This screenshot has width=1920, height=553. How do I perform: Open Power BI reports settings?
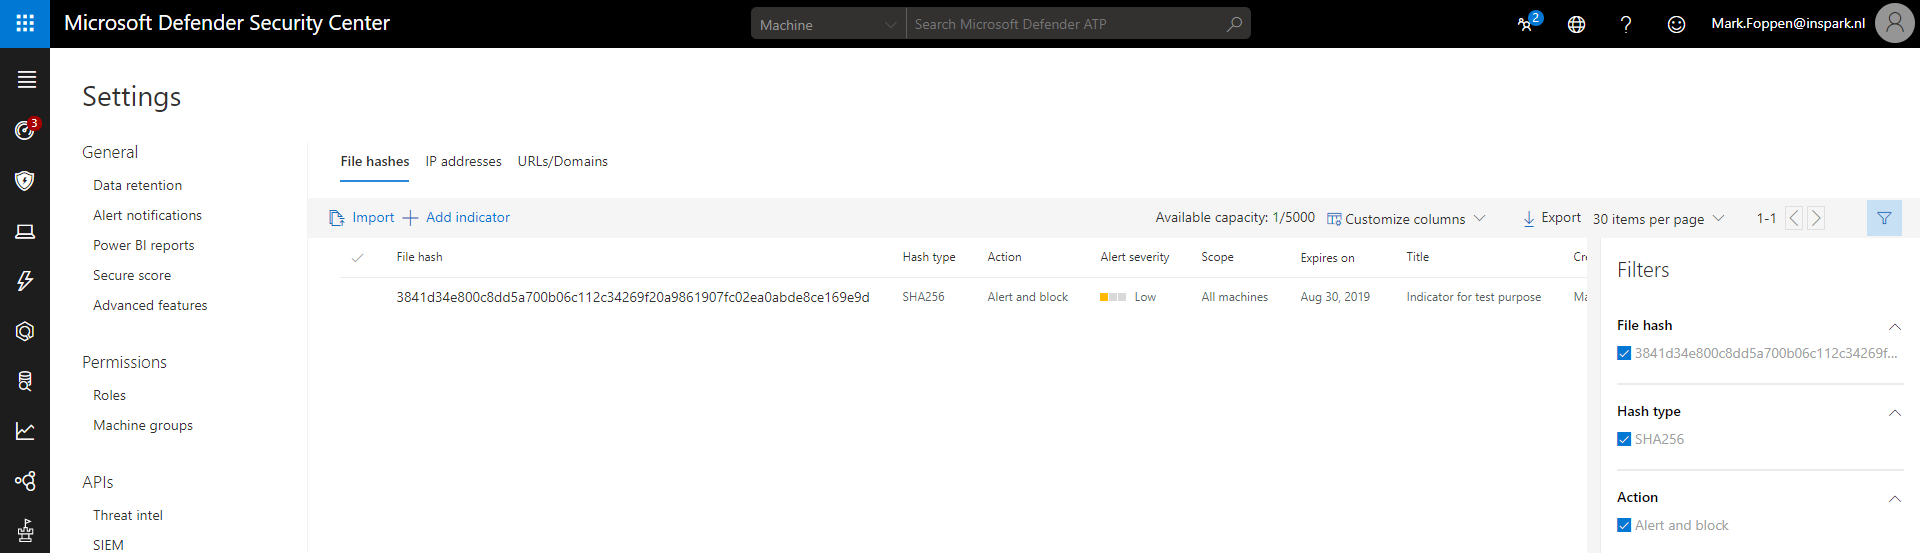[144, 245]
